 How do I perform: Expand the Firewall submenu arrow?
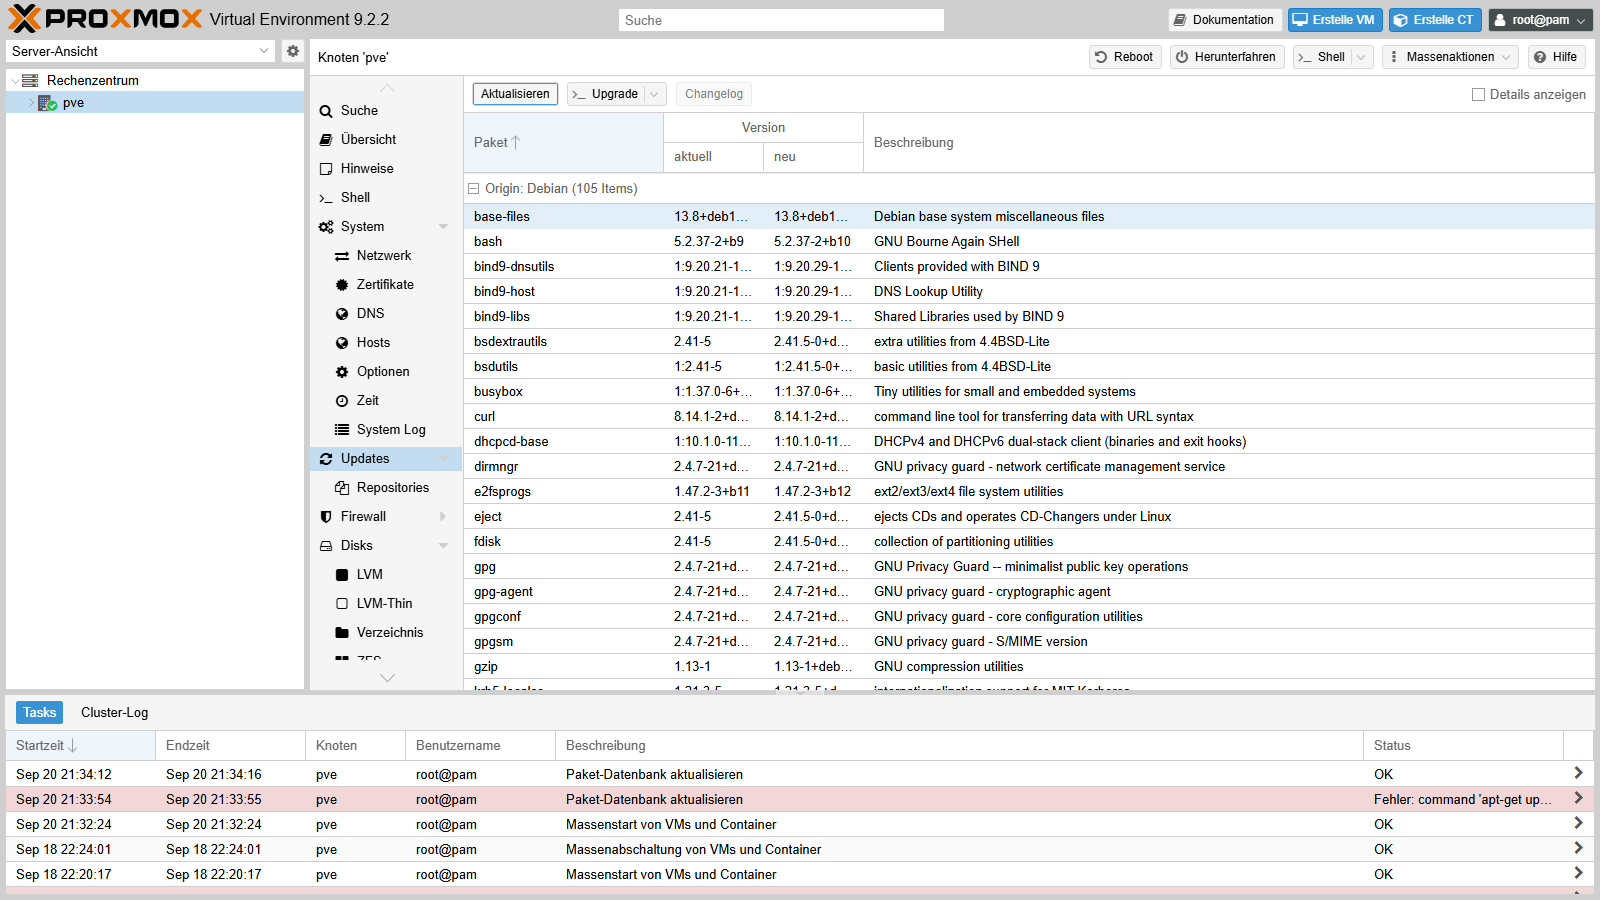coord(443,517)
